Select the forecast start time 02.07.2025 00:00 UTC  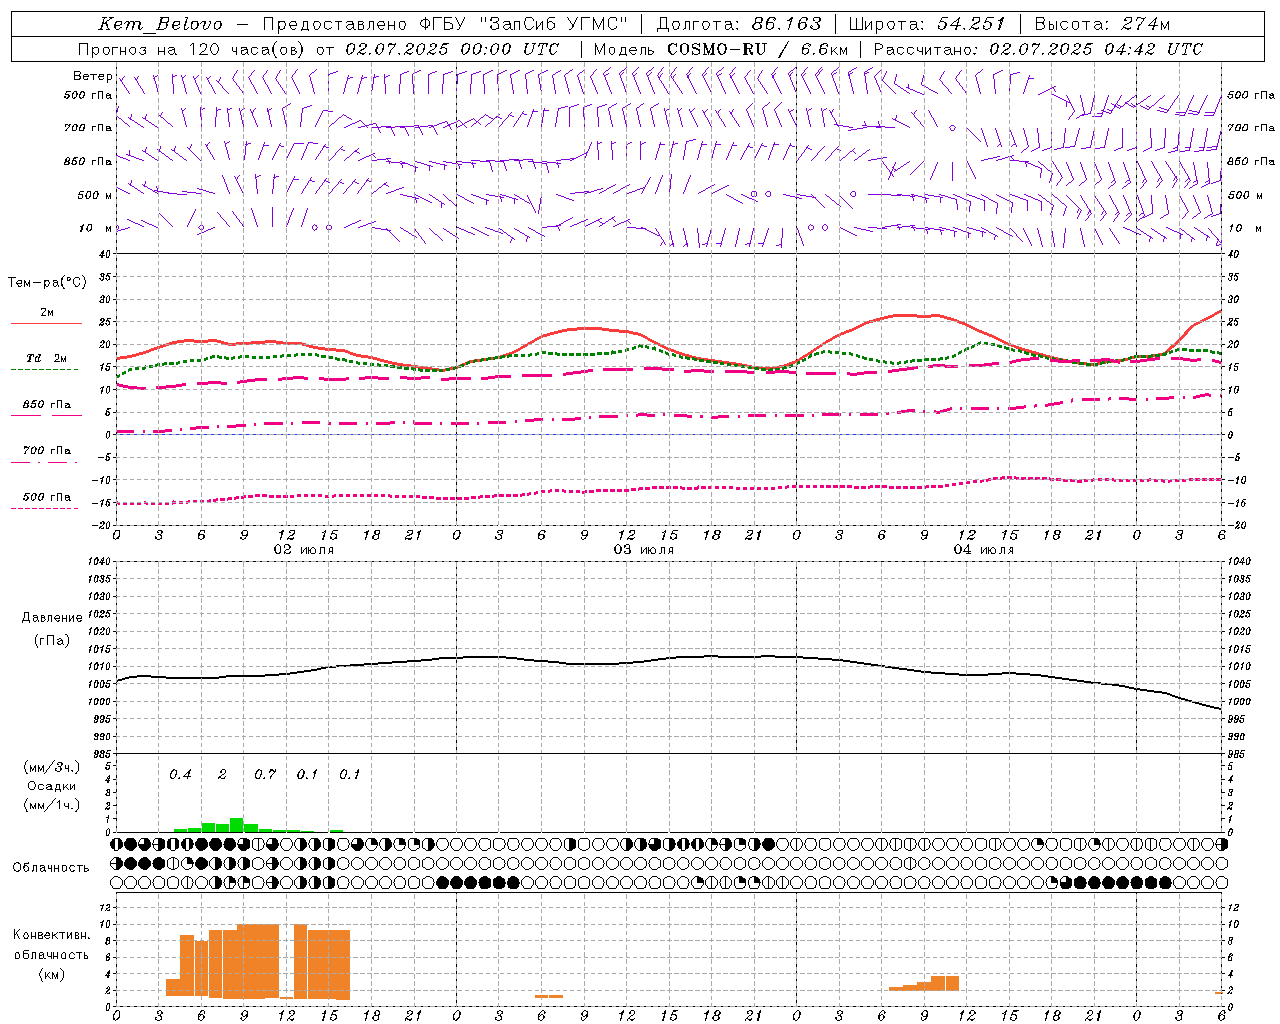[452, 49]
